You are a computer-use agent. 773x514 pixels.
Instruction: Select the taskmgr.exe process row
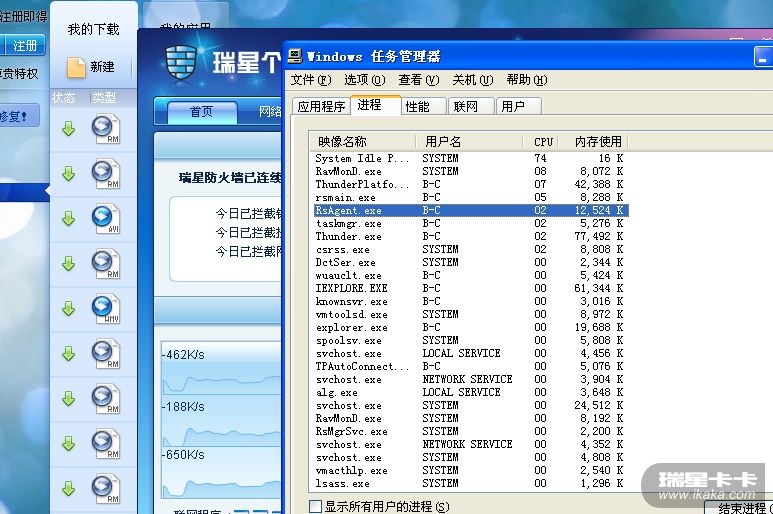471,223
